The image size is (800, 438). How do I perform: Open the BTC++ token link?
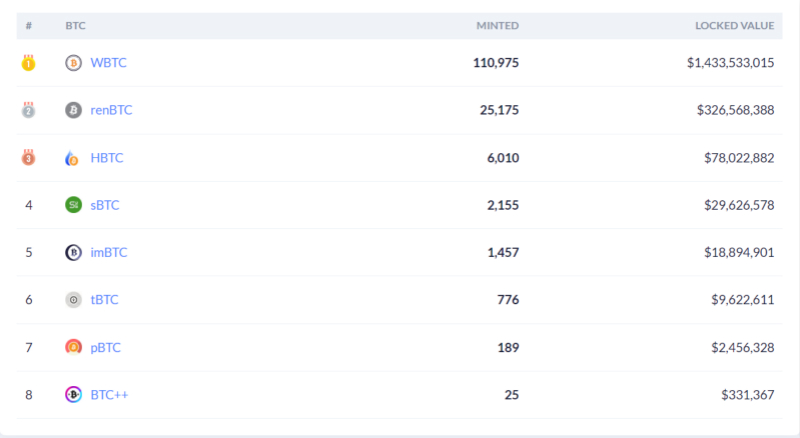[109, 395]
